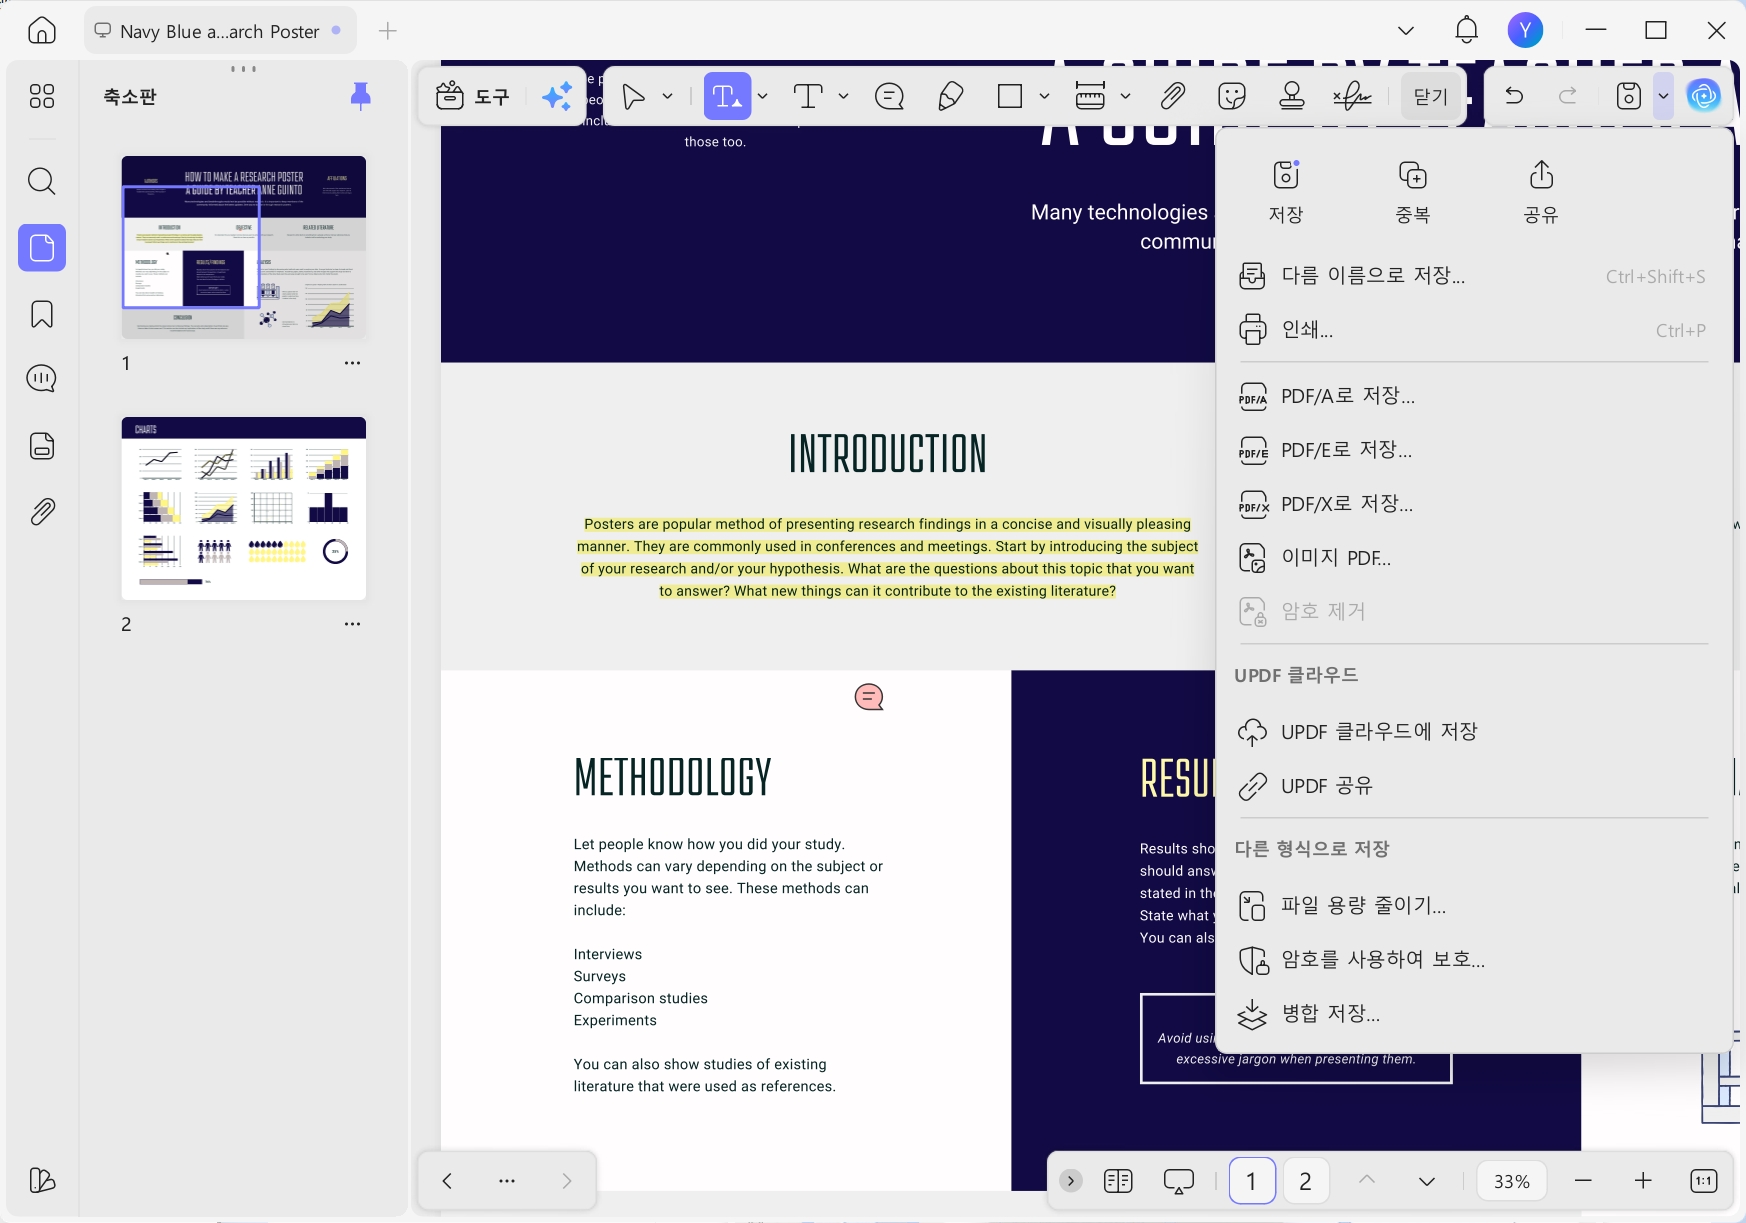
Task: Open the comments sidebar icon
Action: tap(42, 379)
